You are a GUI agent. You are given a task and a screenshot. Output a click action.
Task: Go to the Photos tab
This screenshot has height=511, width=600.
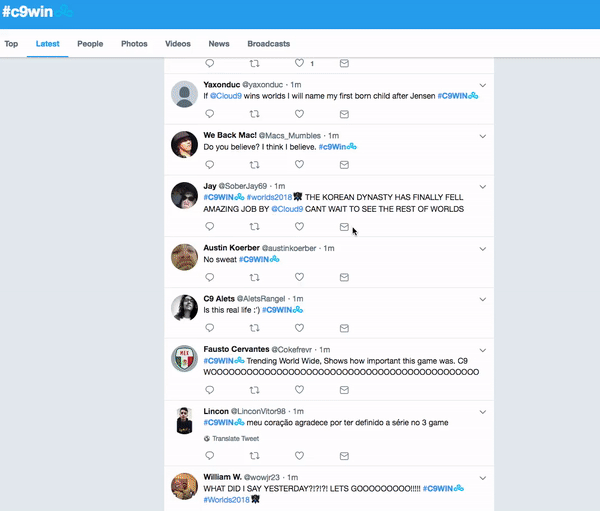134,44
